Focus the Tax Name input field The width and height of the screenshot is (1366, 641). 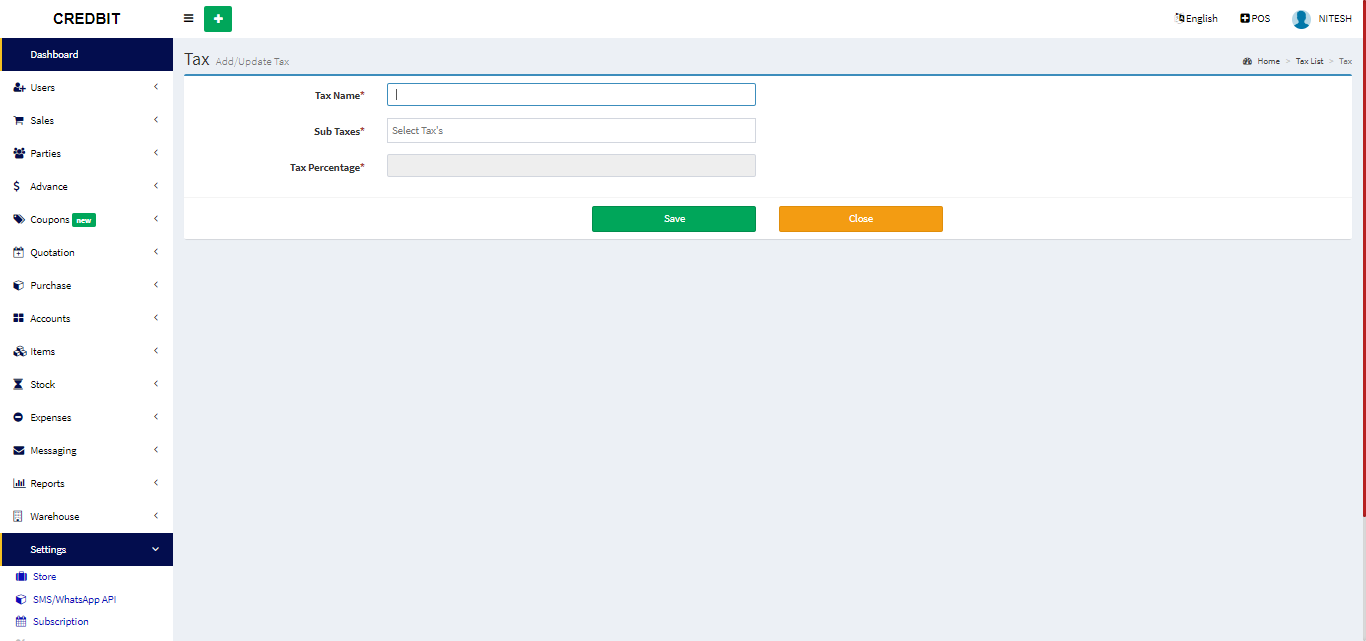[x=571, y=95]
